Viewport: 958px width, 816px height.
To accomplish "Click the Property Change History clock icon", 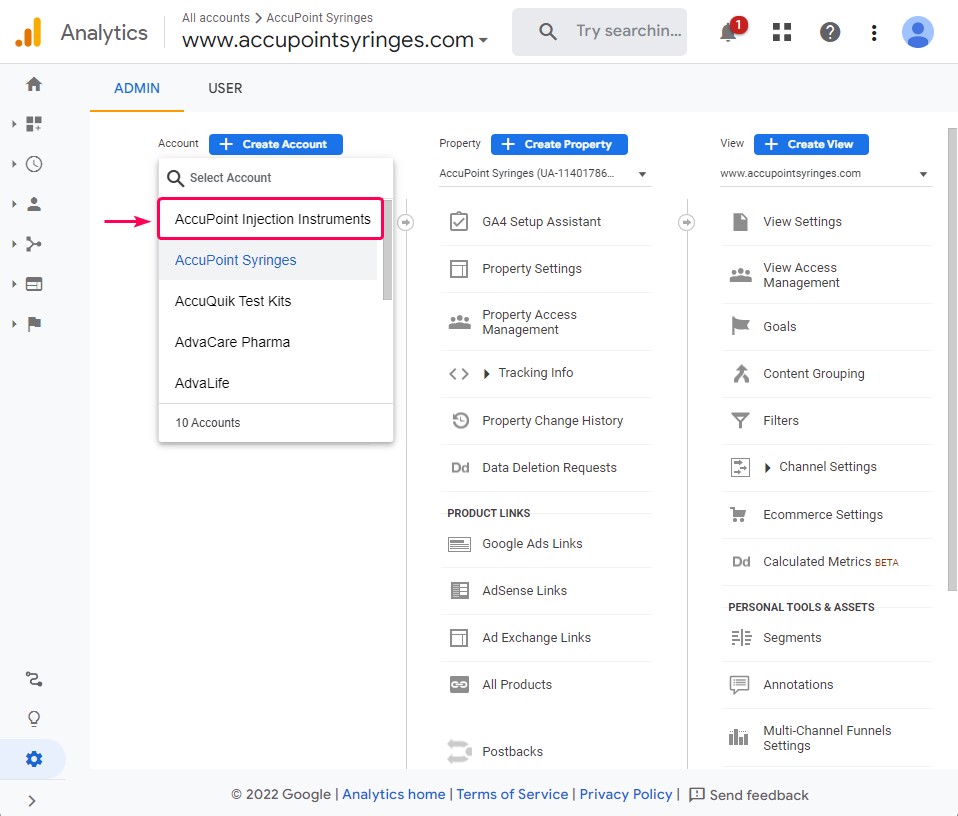I will pos(460,420).
